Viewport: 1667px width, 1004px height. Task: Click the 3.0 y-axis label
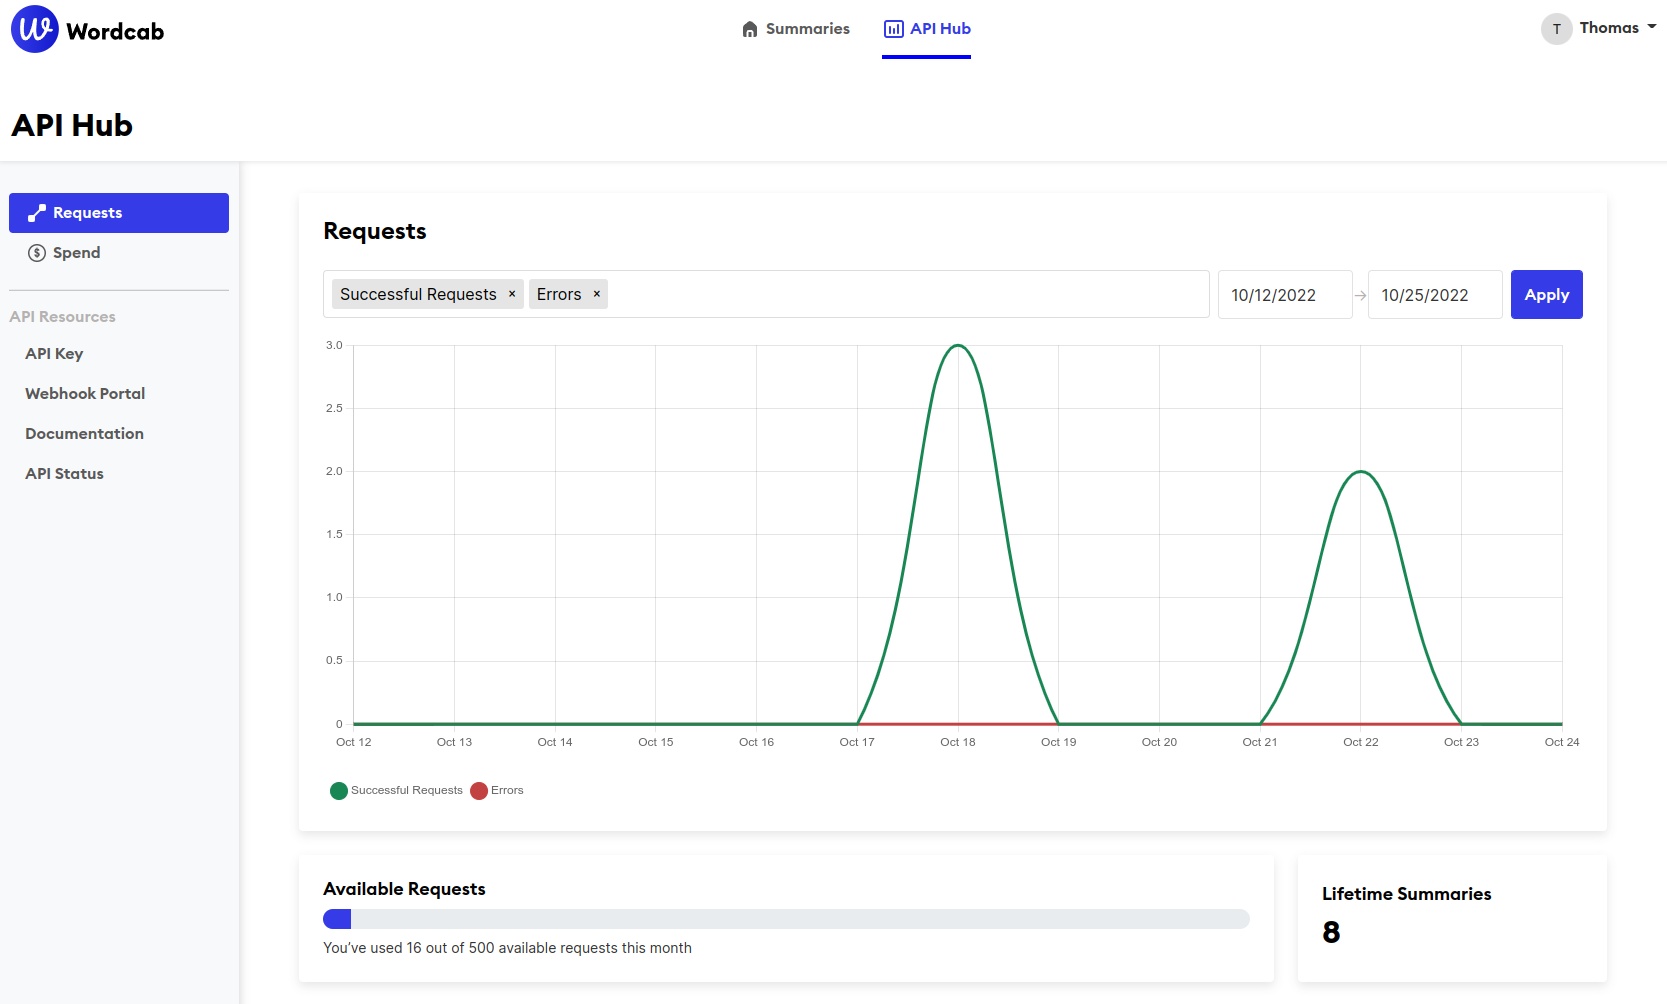334,345
